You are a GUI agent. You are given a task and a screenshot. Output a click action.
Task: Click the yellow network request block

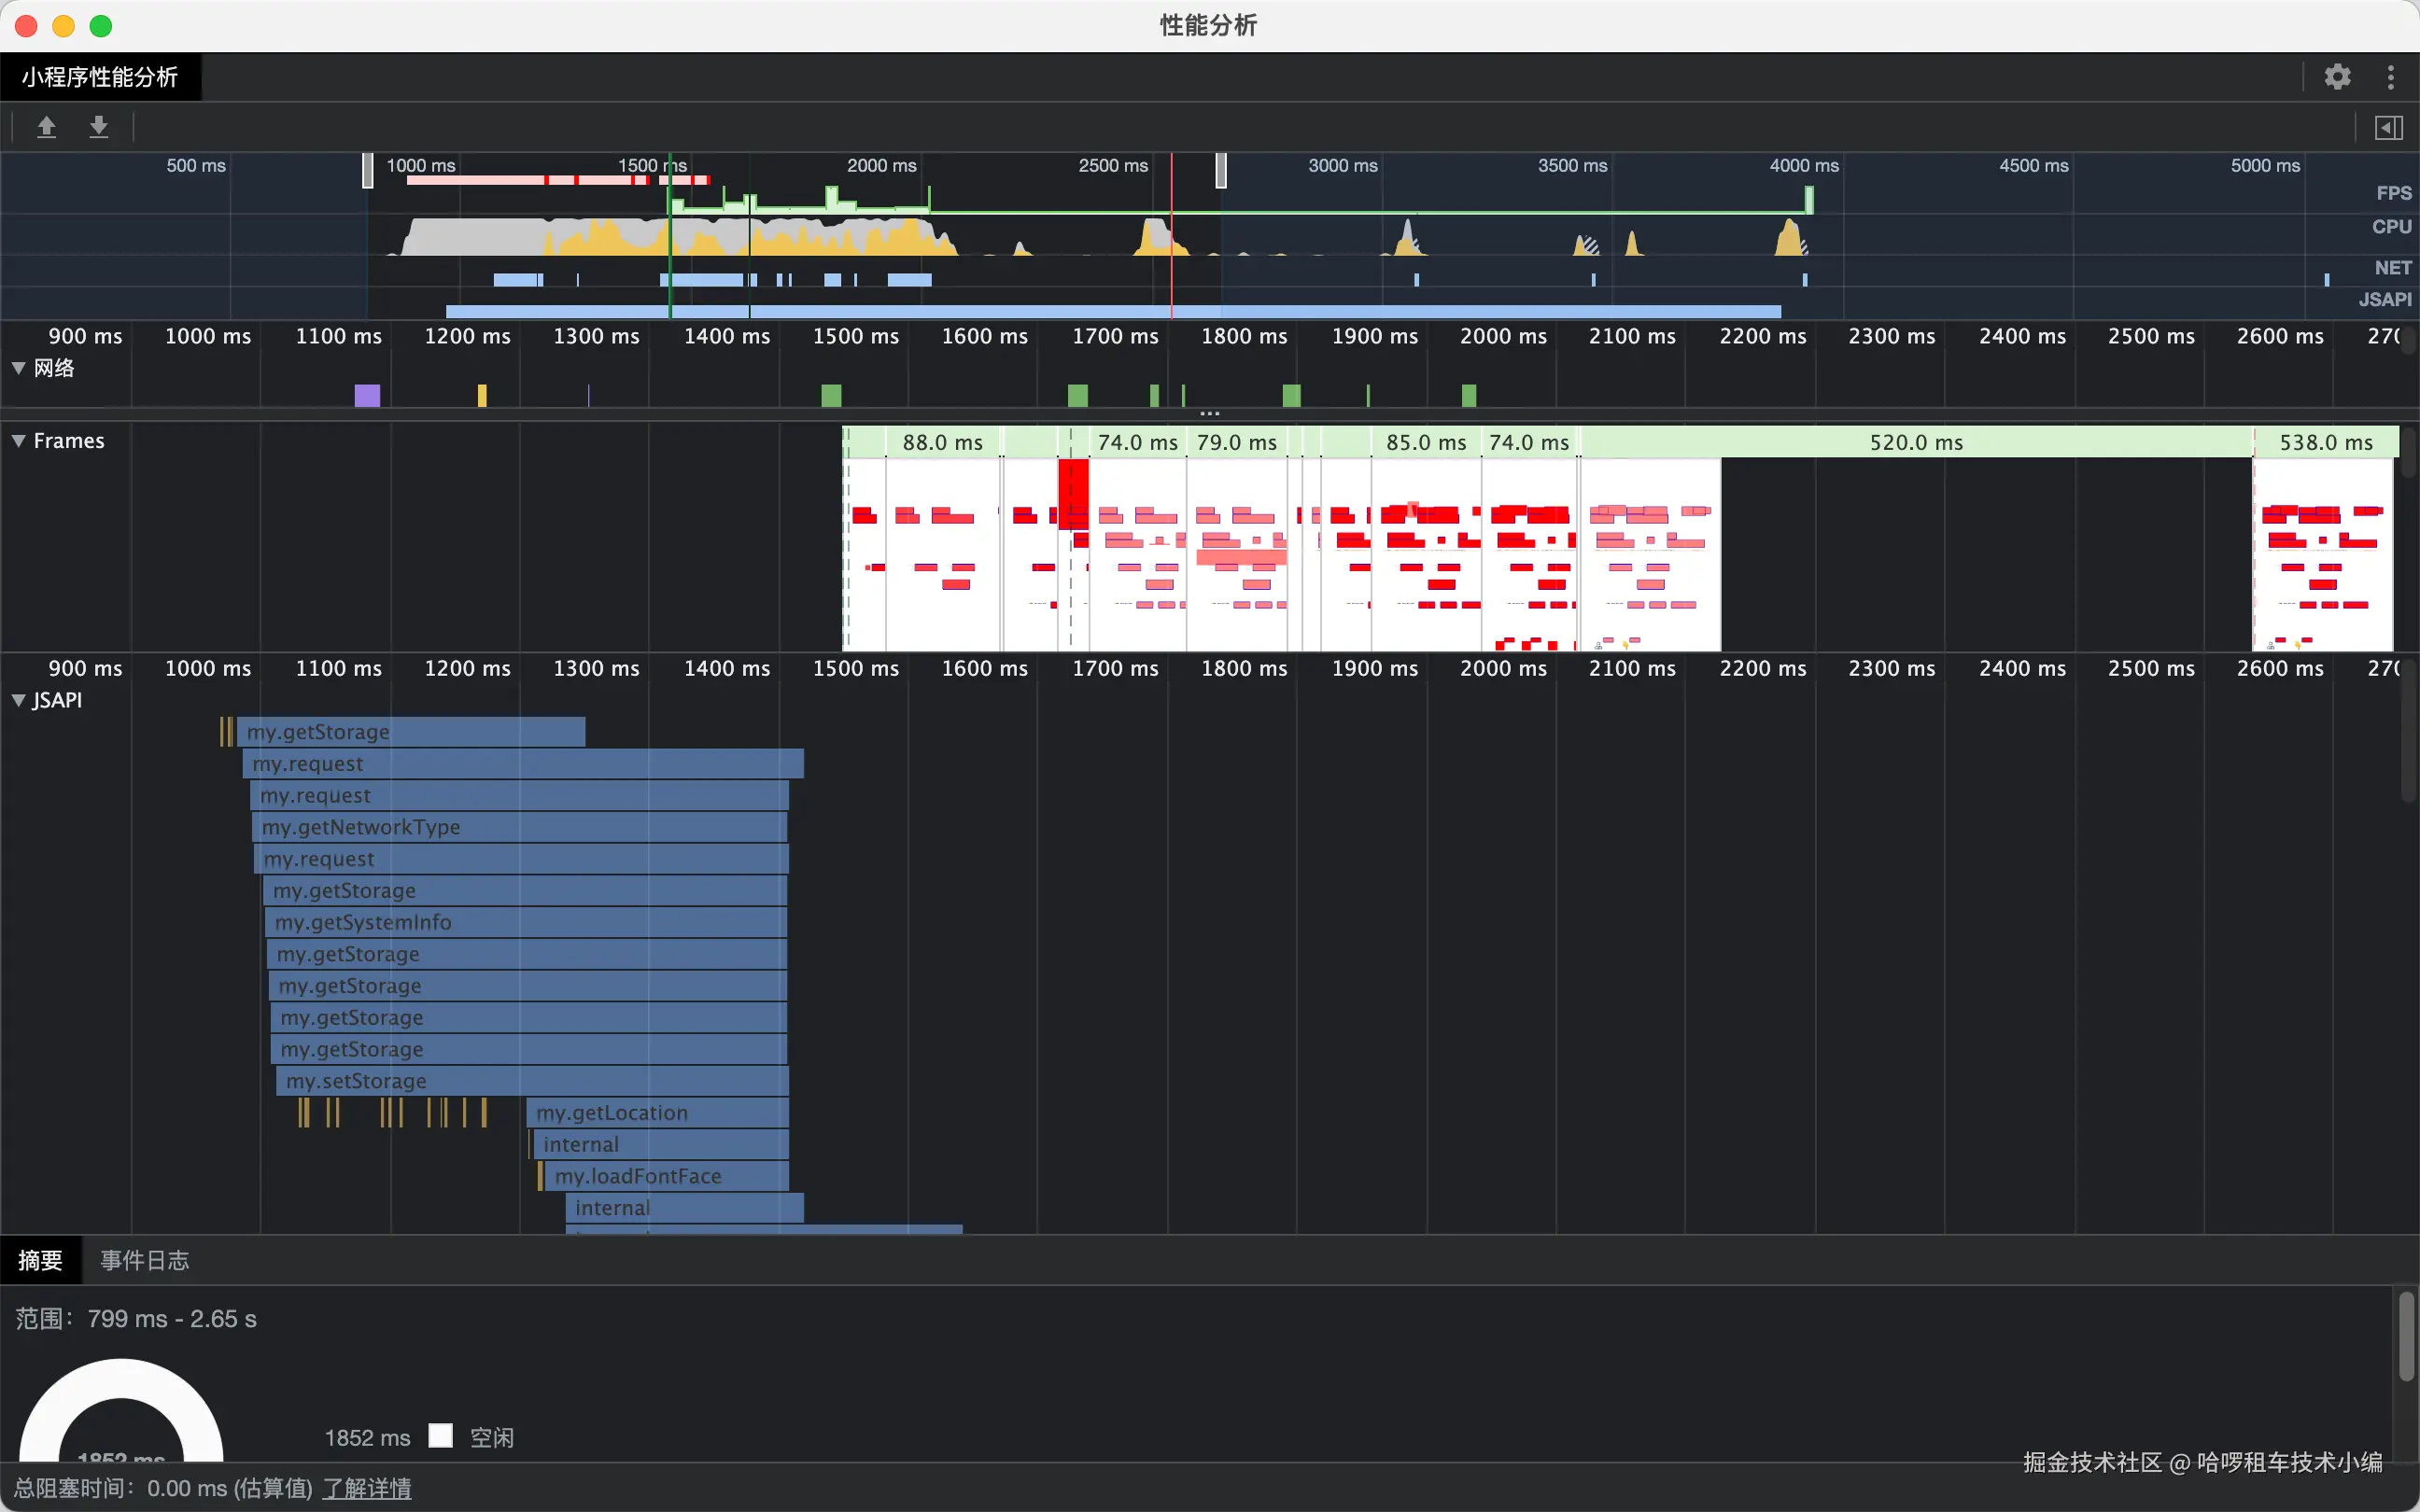tap(482, 395)
